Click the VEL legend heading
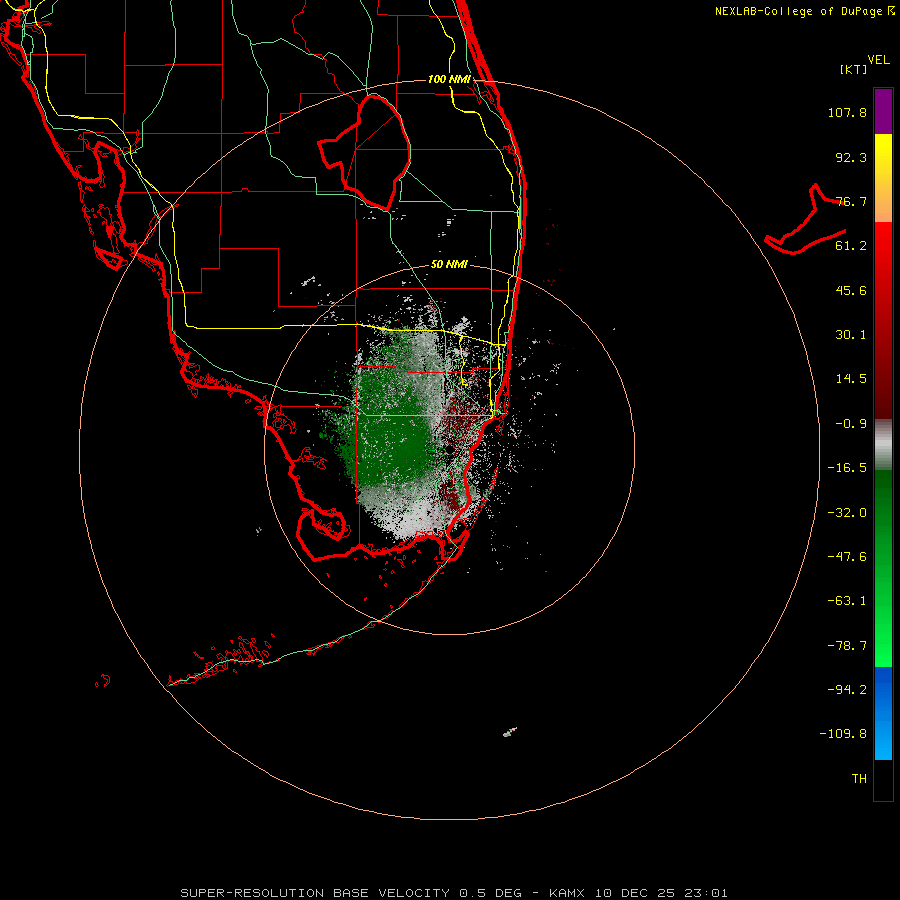This screenshot has height=900, width=900. 878,60
